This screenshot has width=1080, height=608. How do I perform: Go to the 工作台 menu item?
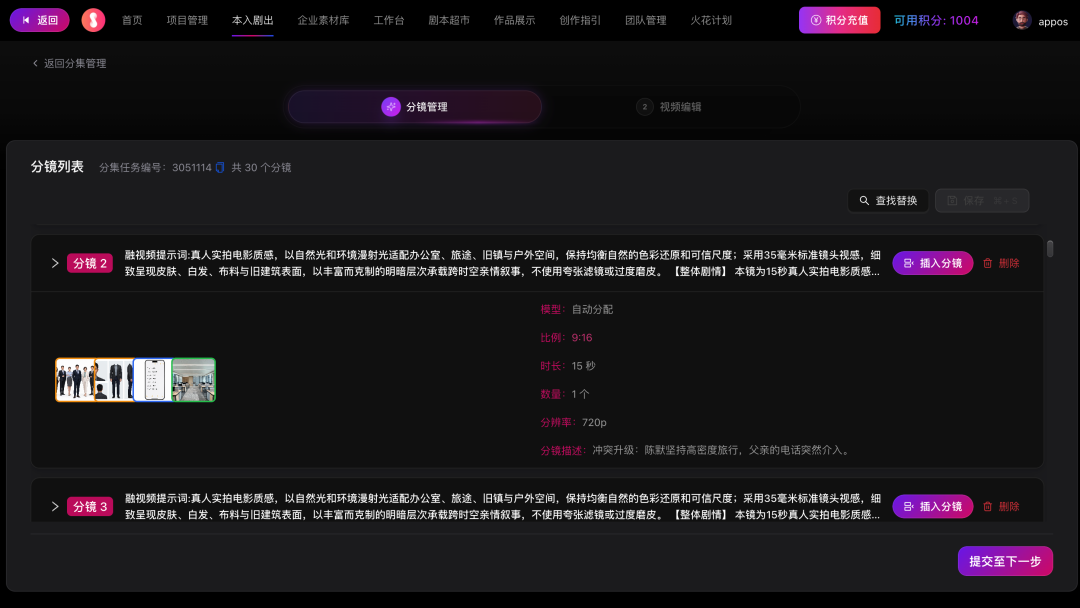pos(388,20)
